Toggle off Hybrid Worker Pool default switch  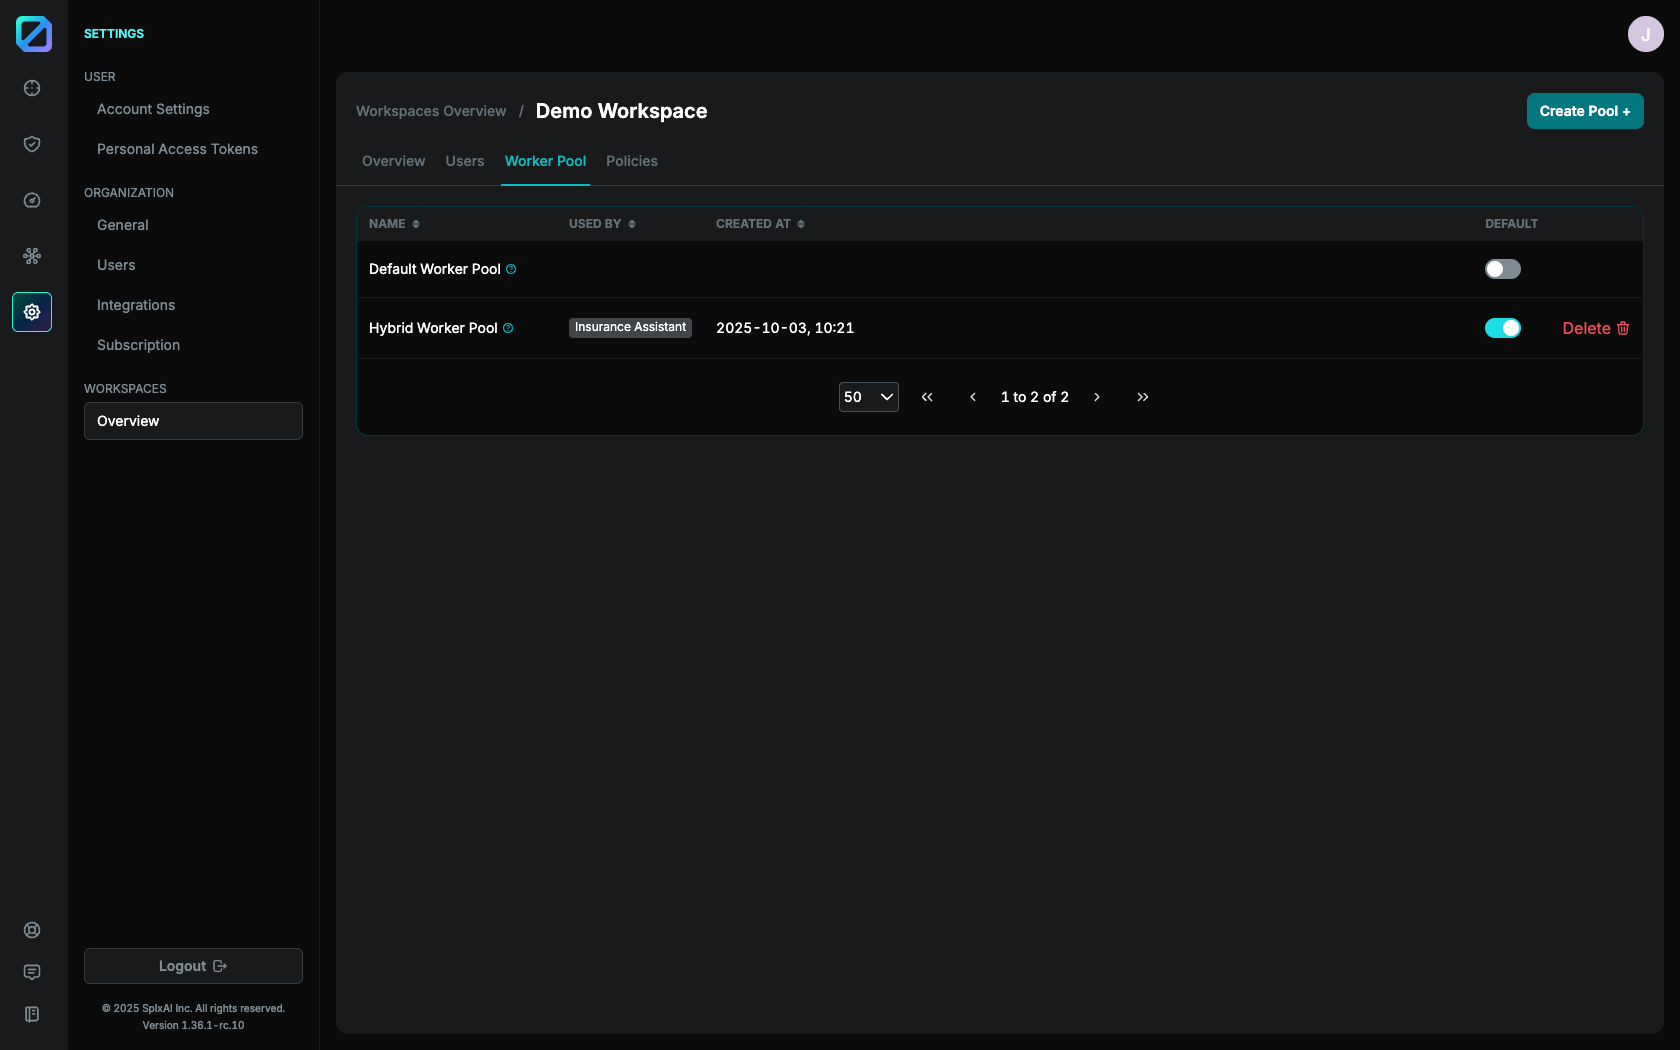pos(1502,328)
